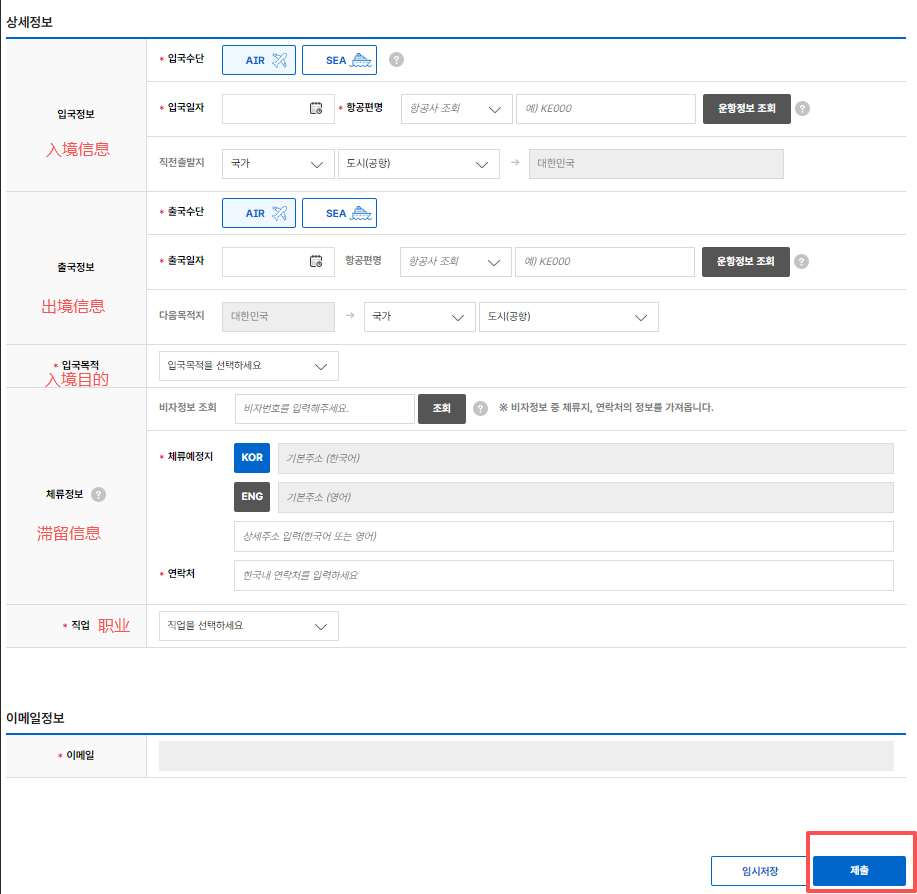Viewport: 917px width, 894px height.
Task: Open country dropdown for last departure place (직전출발지)
Action: tap(278, 164)
